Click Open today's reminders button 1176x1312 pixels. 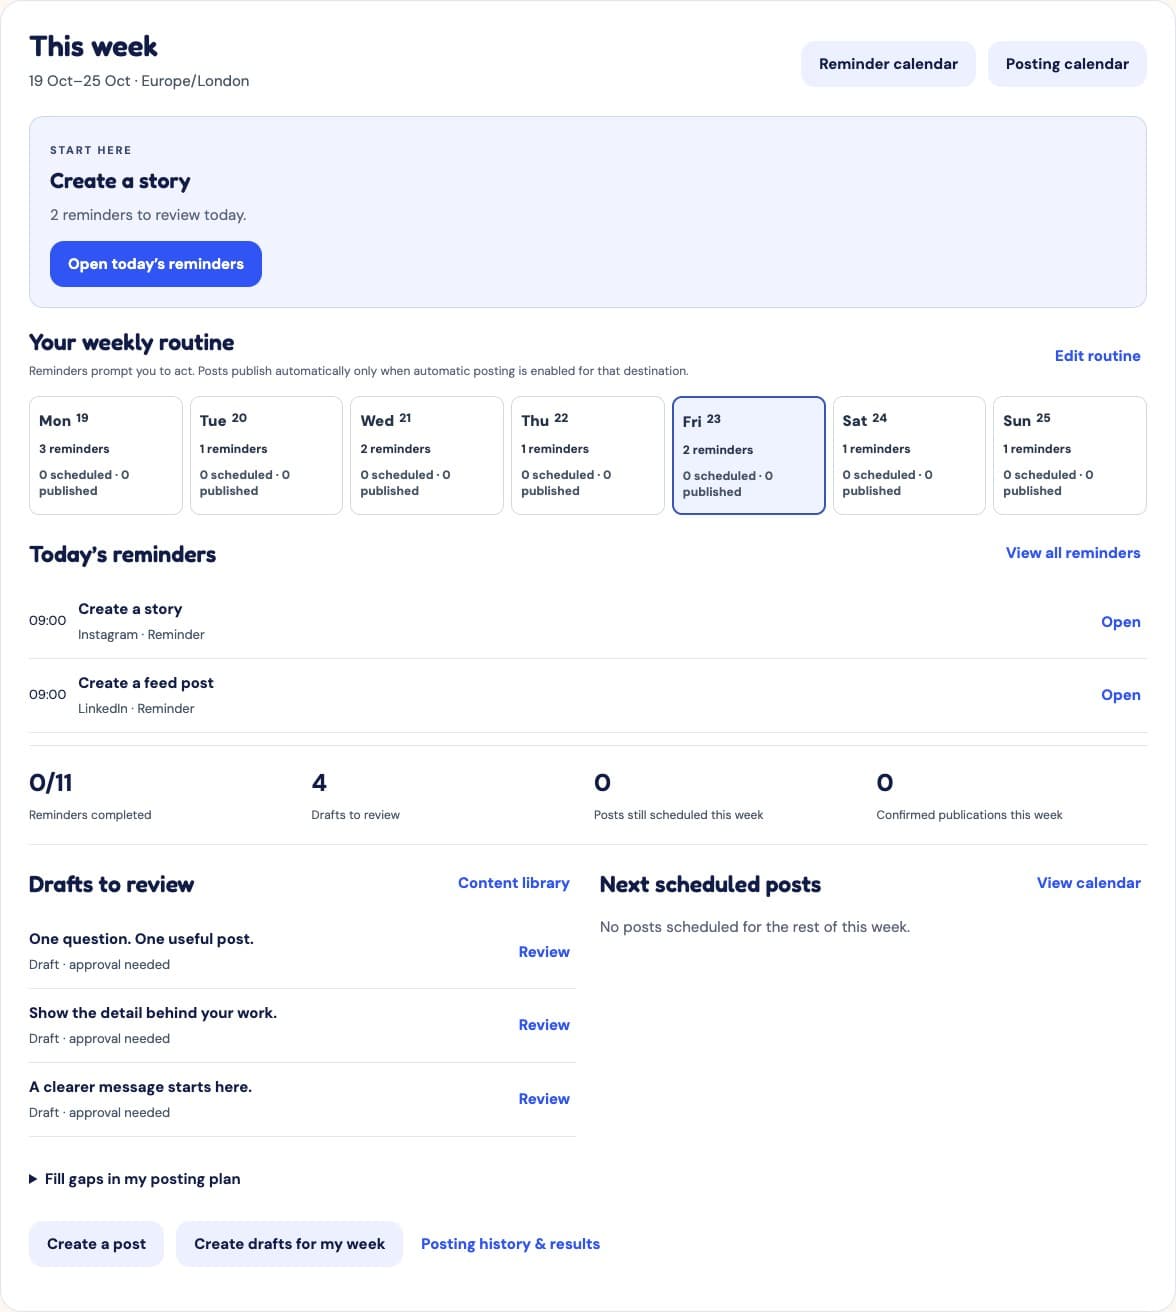156,264
